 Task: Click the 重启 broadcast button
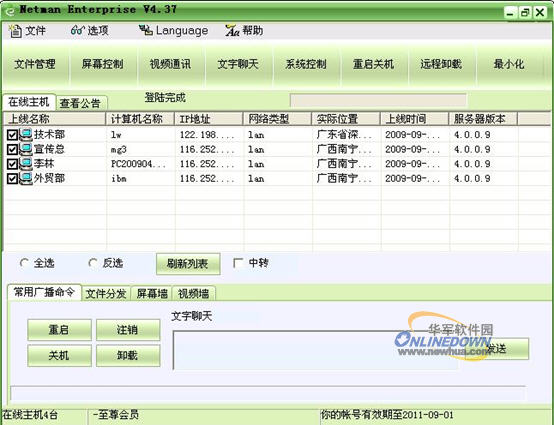[x=59, y=330]
